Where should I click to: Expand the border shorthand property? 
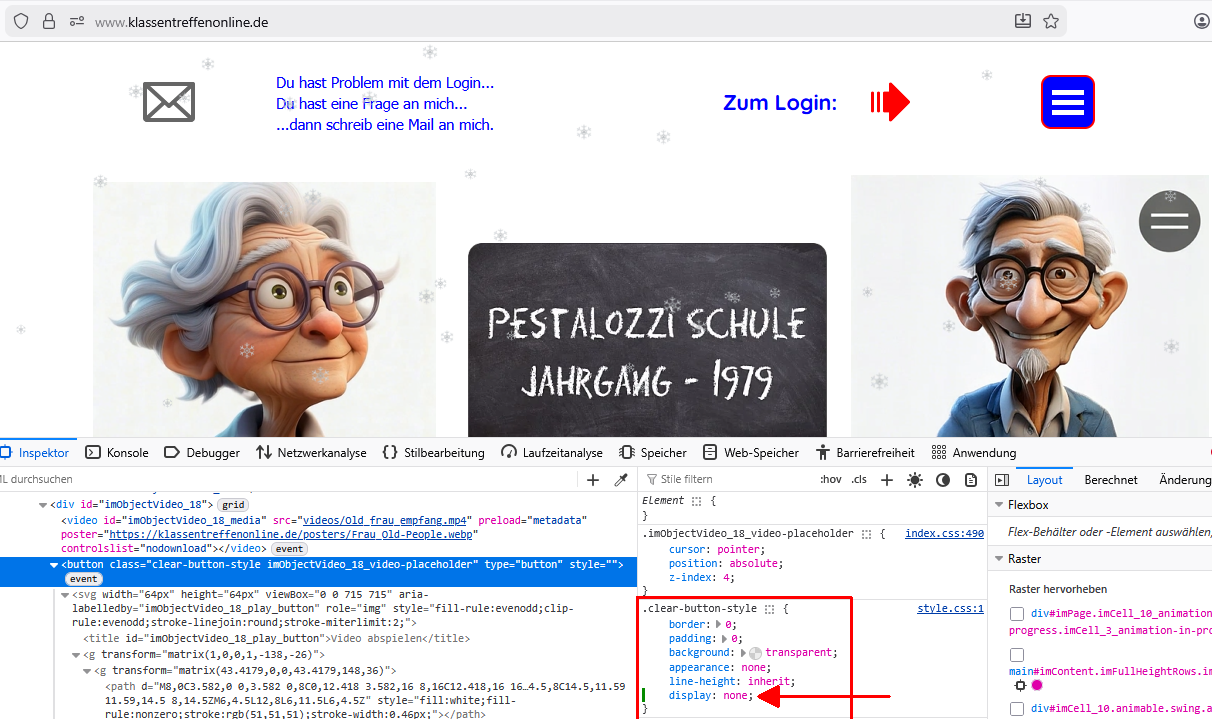coord(719,625)
